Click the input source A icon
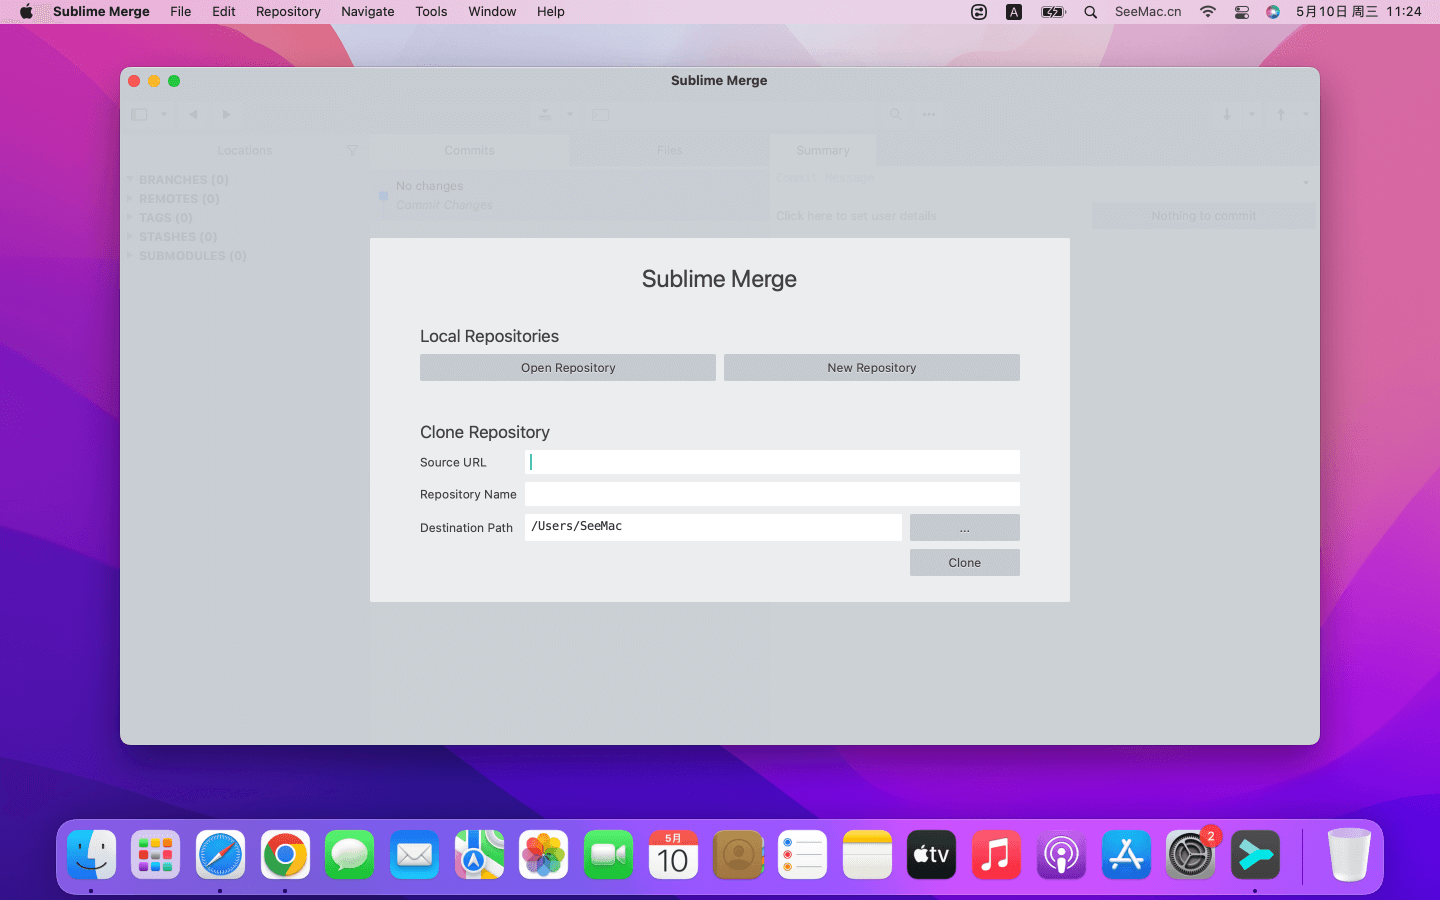 [x=1014, y=12]
